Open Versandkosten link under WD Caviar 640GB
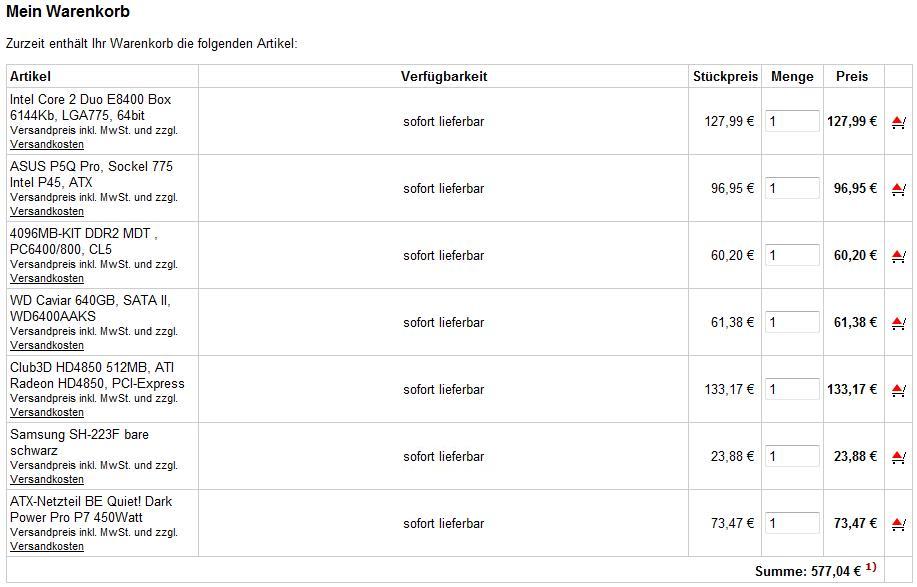This screenshot has width=917, height=587. [47, 345]
